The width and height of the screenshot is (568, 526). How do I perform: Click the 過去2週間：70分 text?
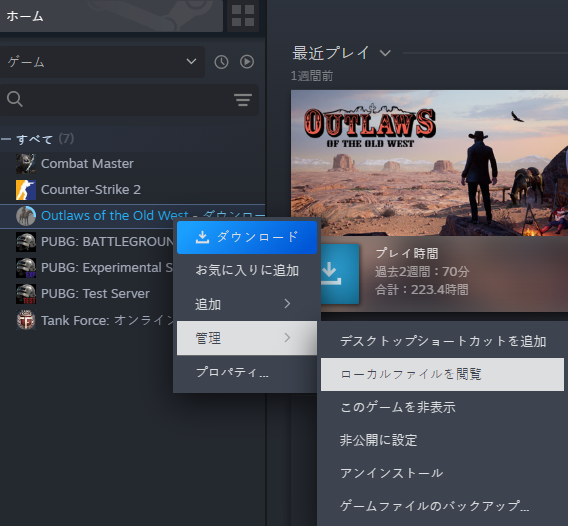[x=422, y=271]
